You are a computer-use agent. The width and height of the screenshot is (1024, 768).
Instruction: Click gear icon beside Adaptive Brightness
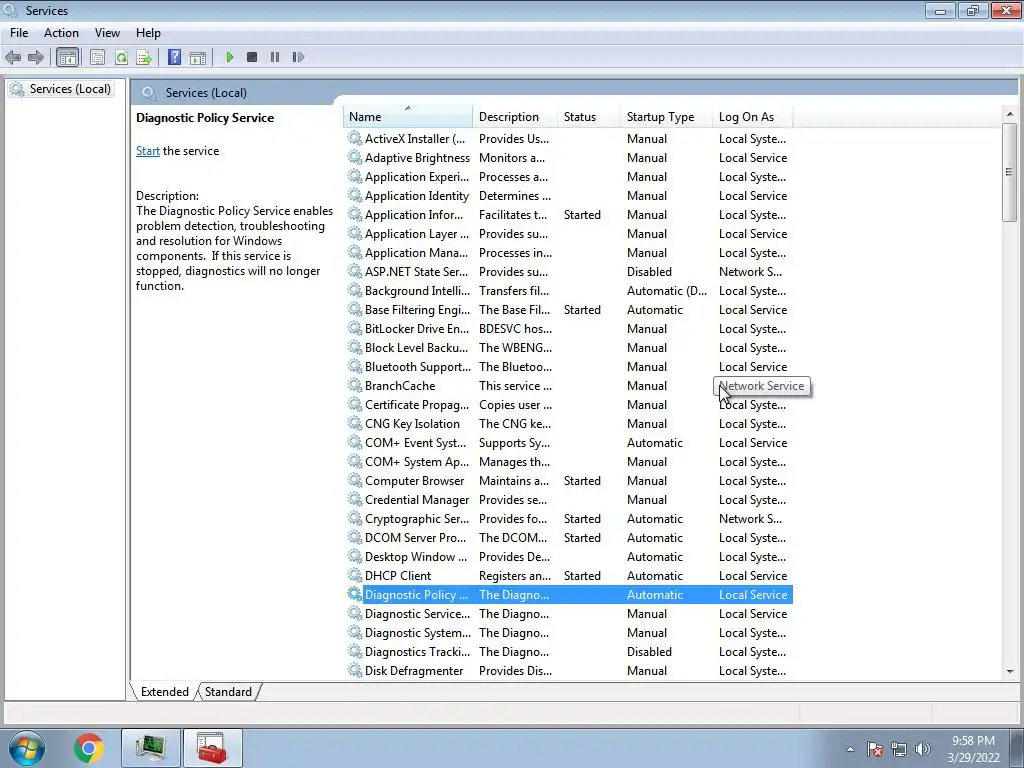pyautogui.click(x=355, y=157)
